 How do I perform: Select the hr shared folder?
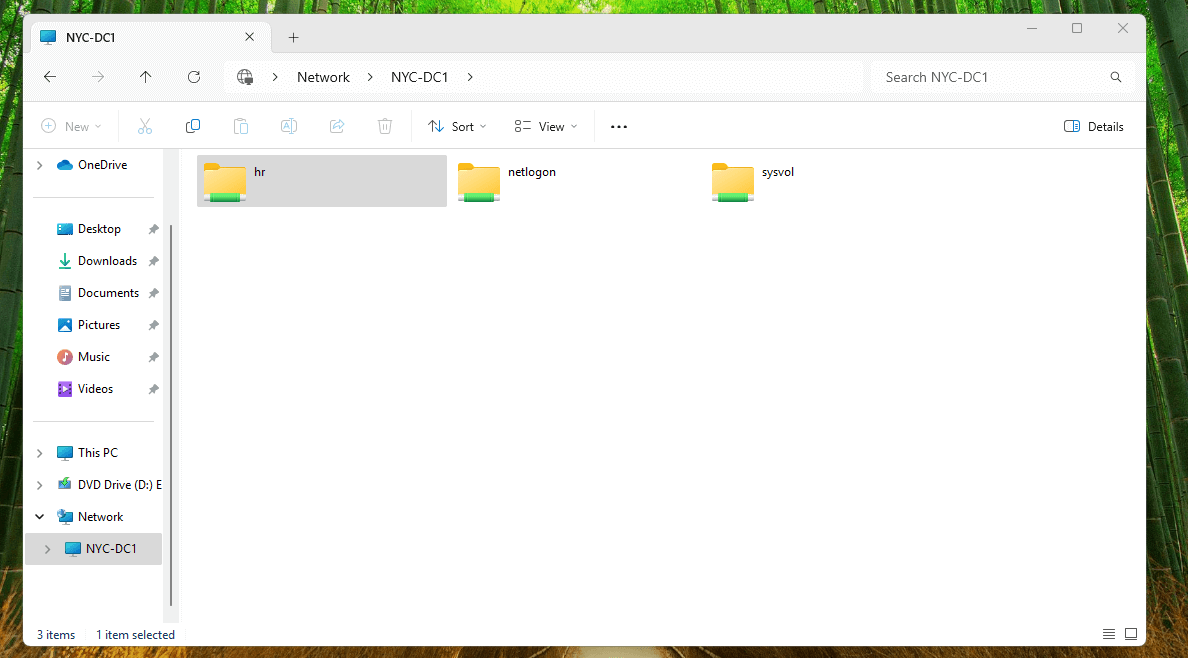322,181
